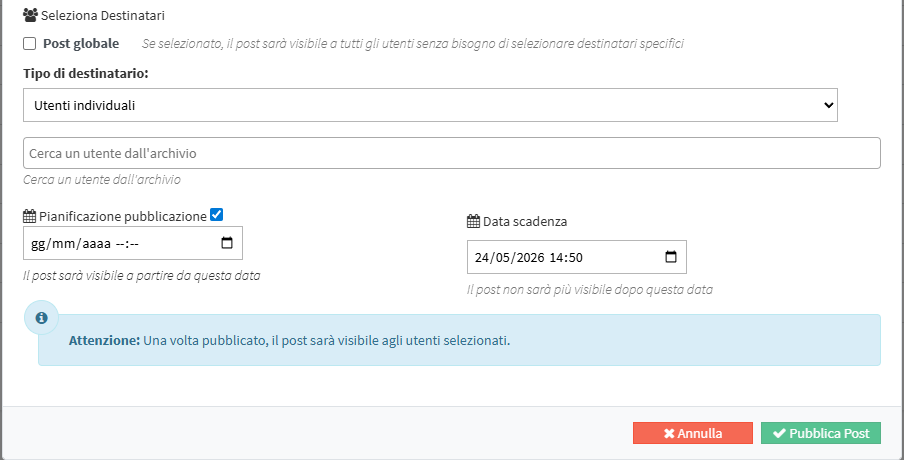This screenshot has width=904, height=460.
Task: Uncheck the Pianificazione pubblicazione checkbox
Action: [x=217, y=215]
